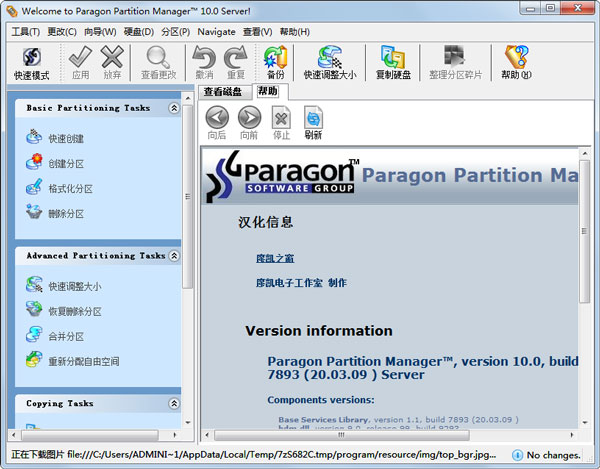Screen dimensions: 600x469
Task: Open the 更改(C) menu
Action: click(62, 32)
